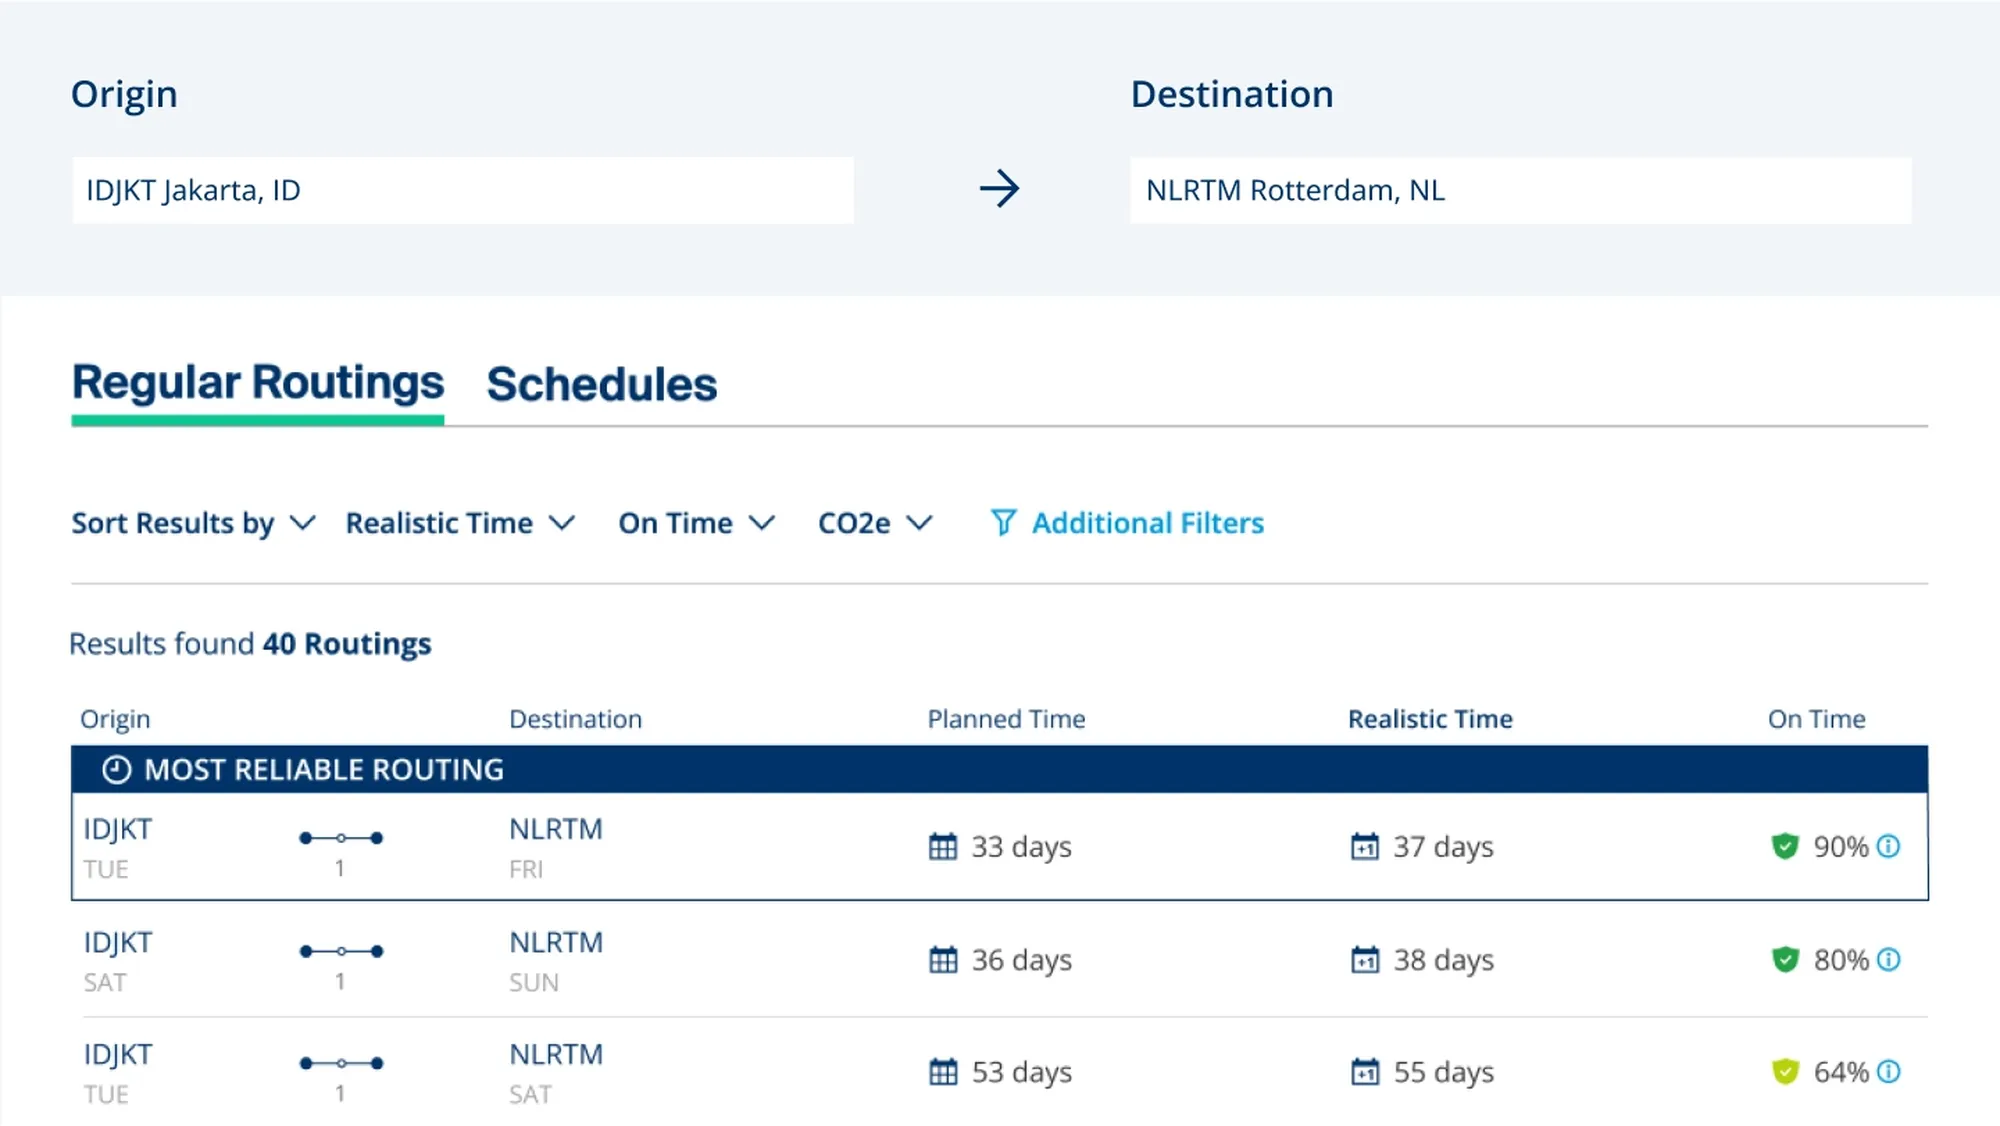Switch to the Schedules tab
This screenshot has width=2000, height=1126.
coord(601,385)
